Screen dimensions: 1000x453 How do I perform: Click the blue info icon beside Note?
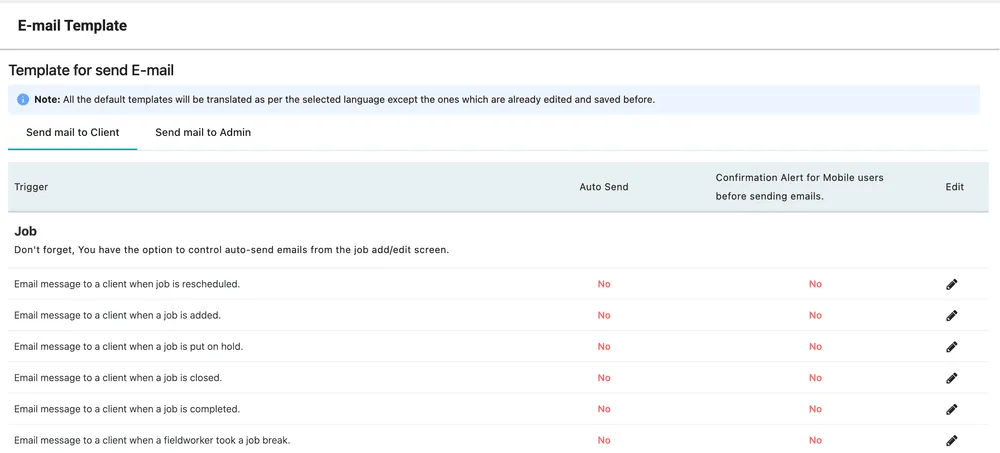pyautogui.click(x=23, y=100)
